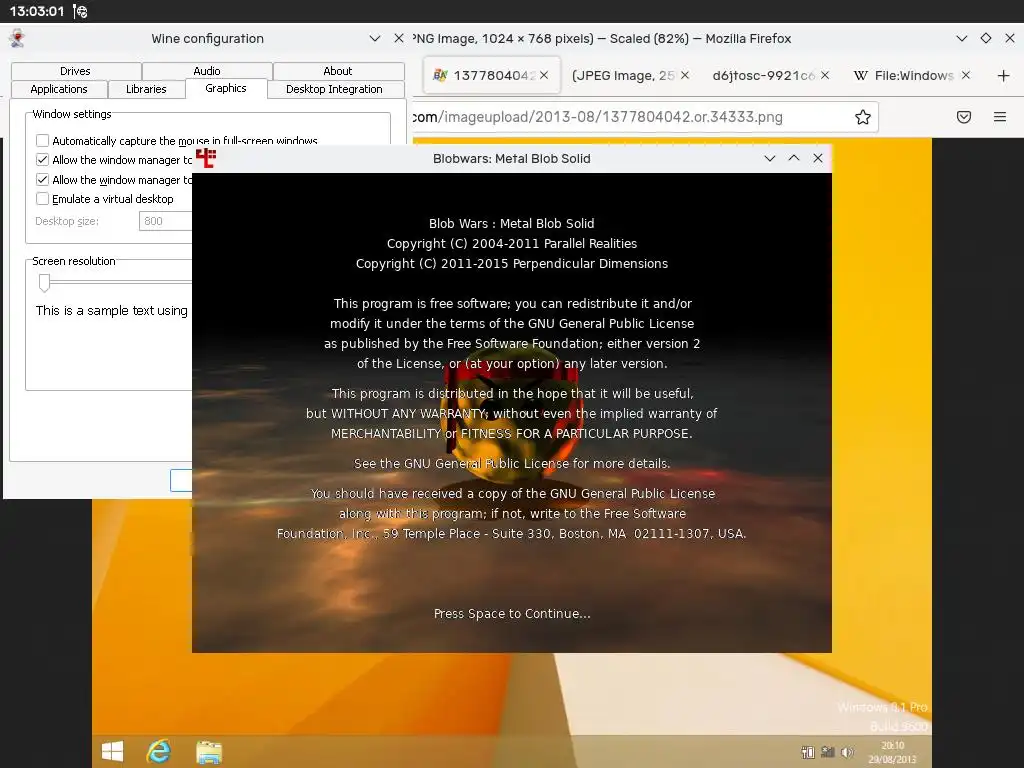This screenshot has width=1024, height=768.
Task: Enable automatically capture the mouse checkbox
Action: point(42,140)
